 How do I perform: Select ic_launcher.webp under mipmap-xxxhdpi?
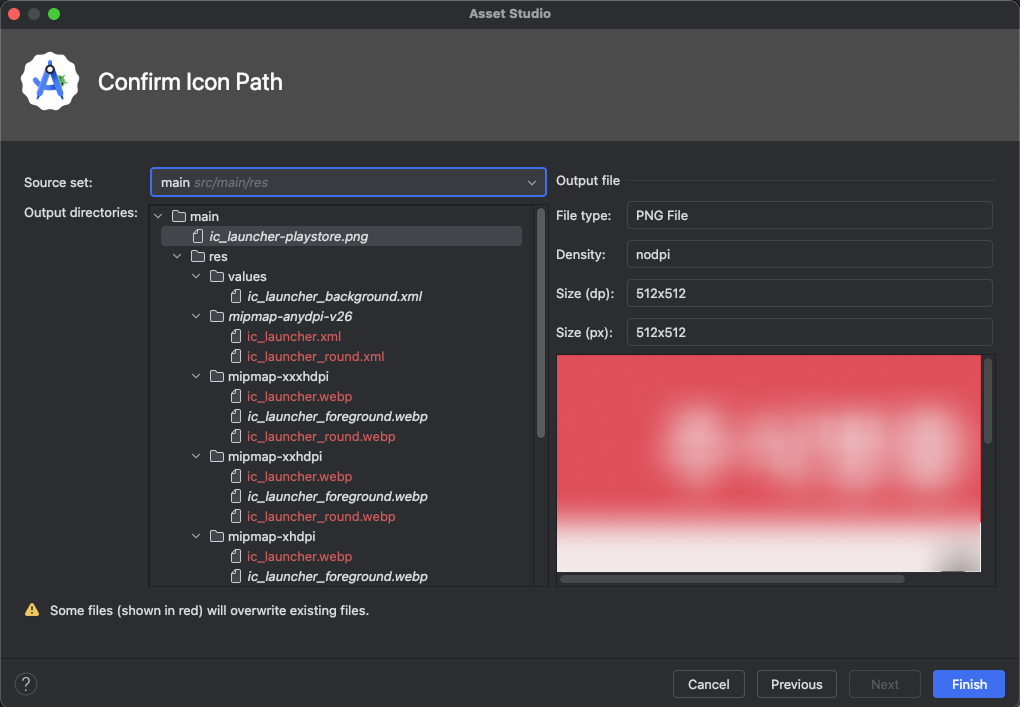[x=299, y=396]
